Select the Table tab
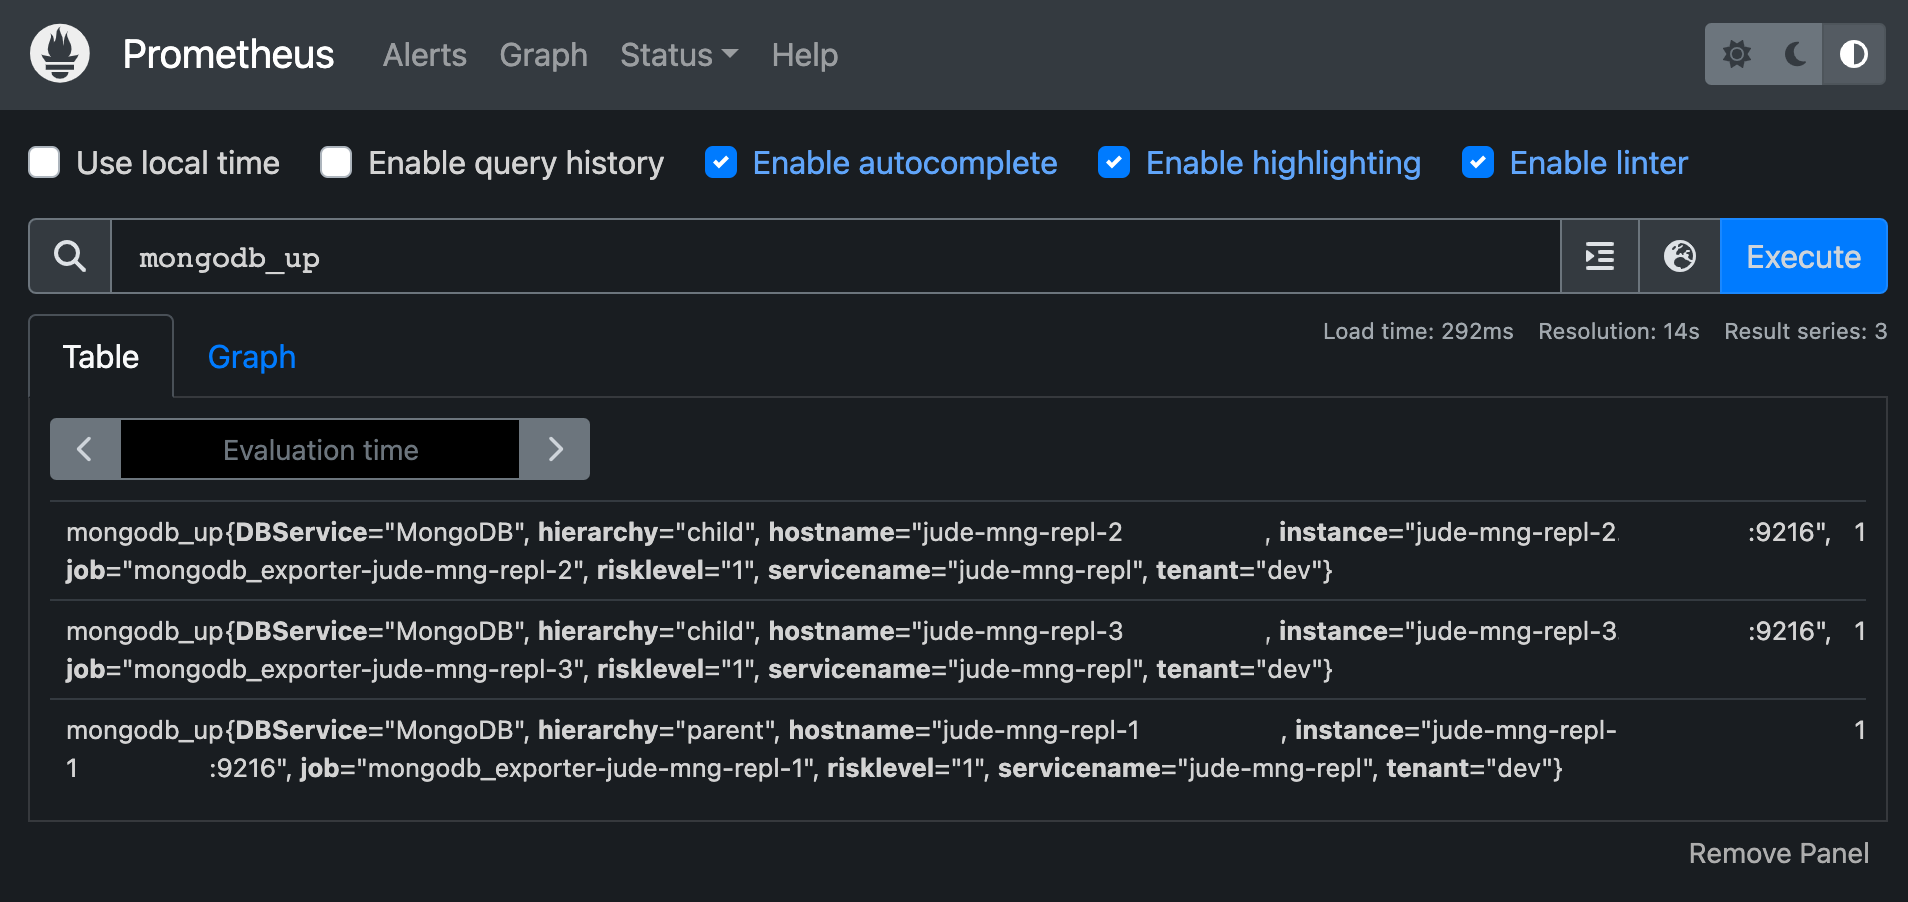The image size is (1908, 902). tap(101, 357)
